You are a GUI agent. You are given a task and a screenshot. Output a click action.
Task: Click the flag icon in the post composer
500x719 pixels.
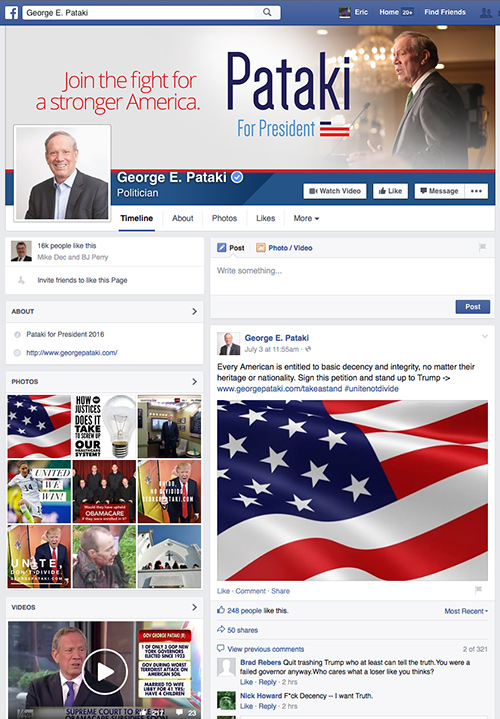pos(482,248)
